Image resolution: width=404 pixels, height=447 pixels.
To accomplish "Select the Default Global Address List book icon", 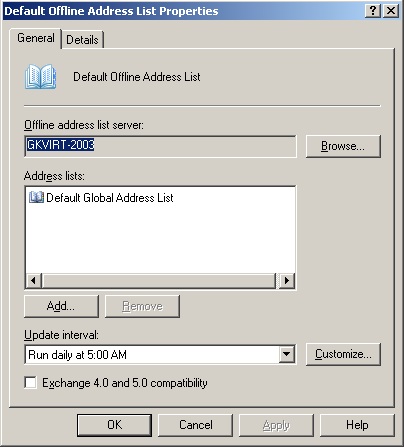I will coord(36,197).
